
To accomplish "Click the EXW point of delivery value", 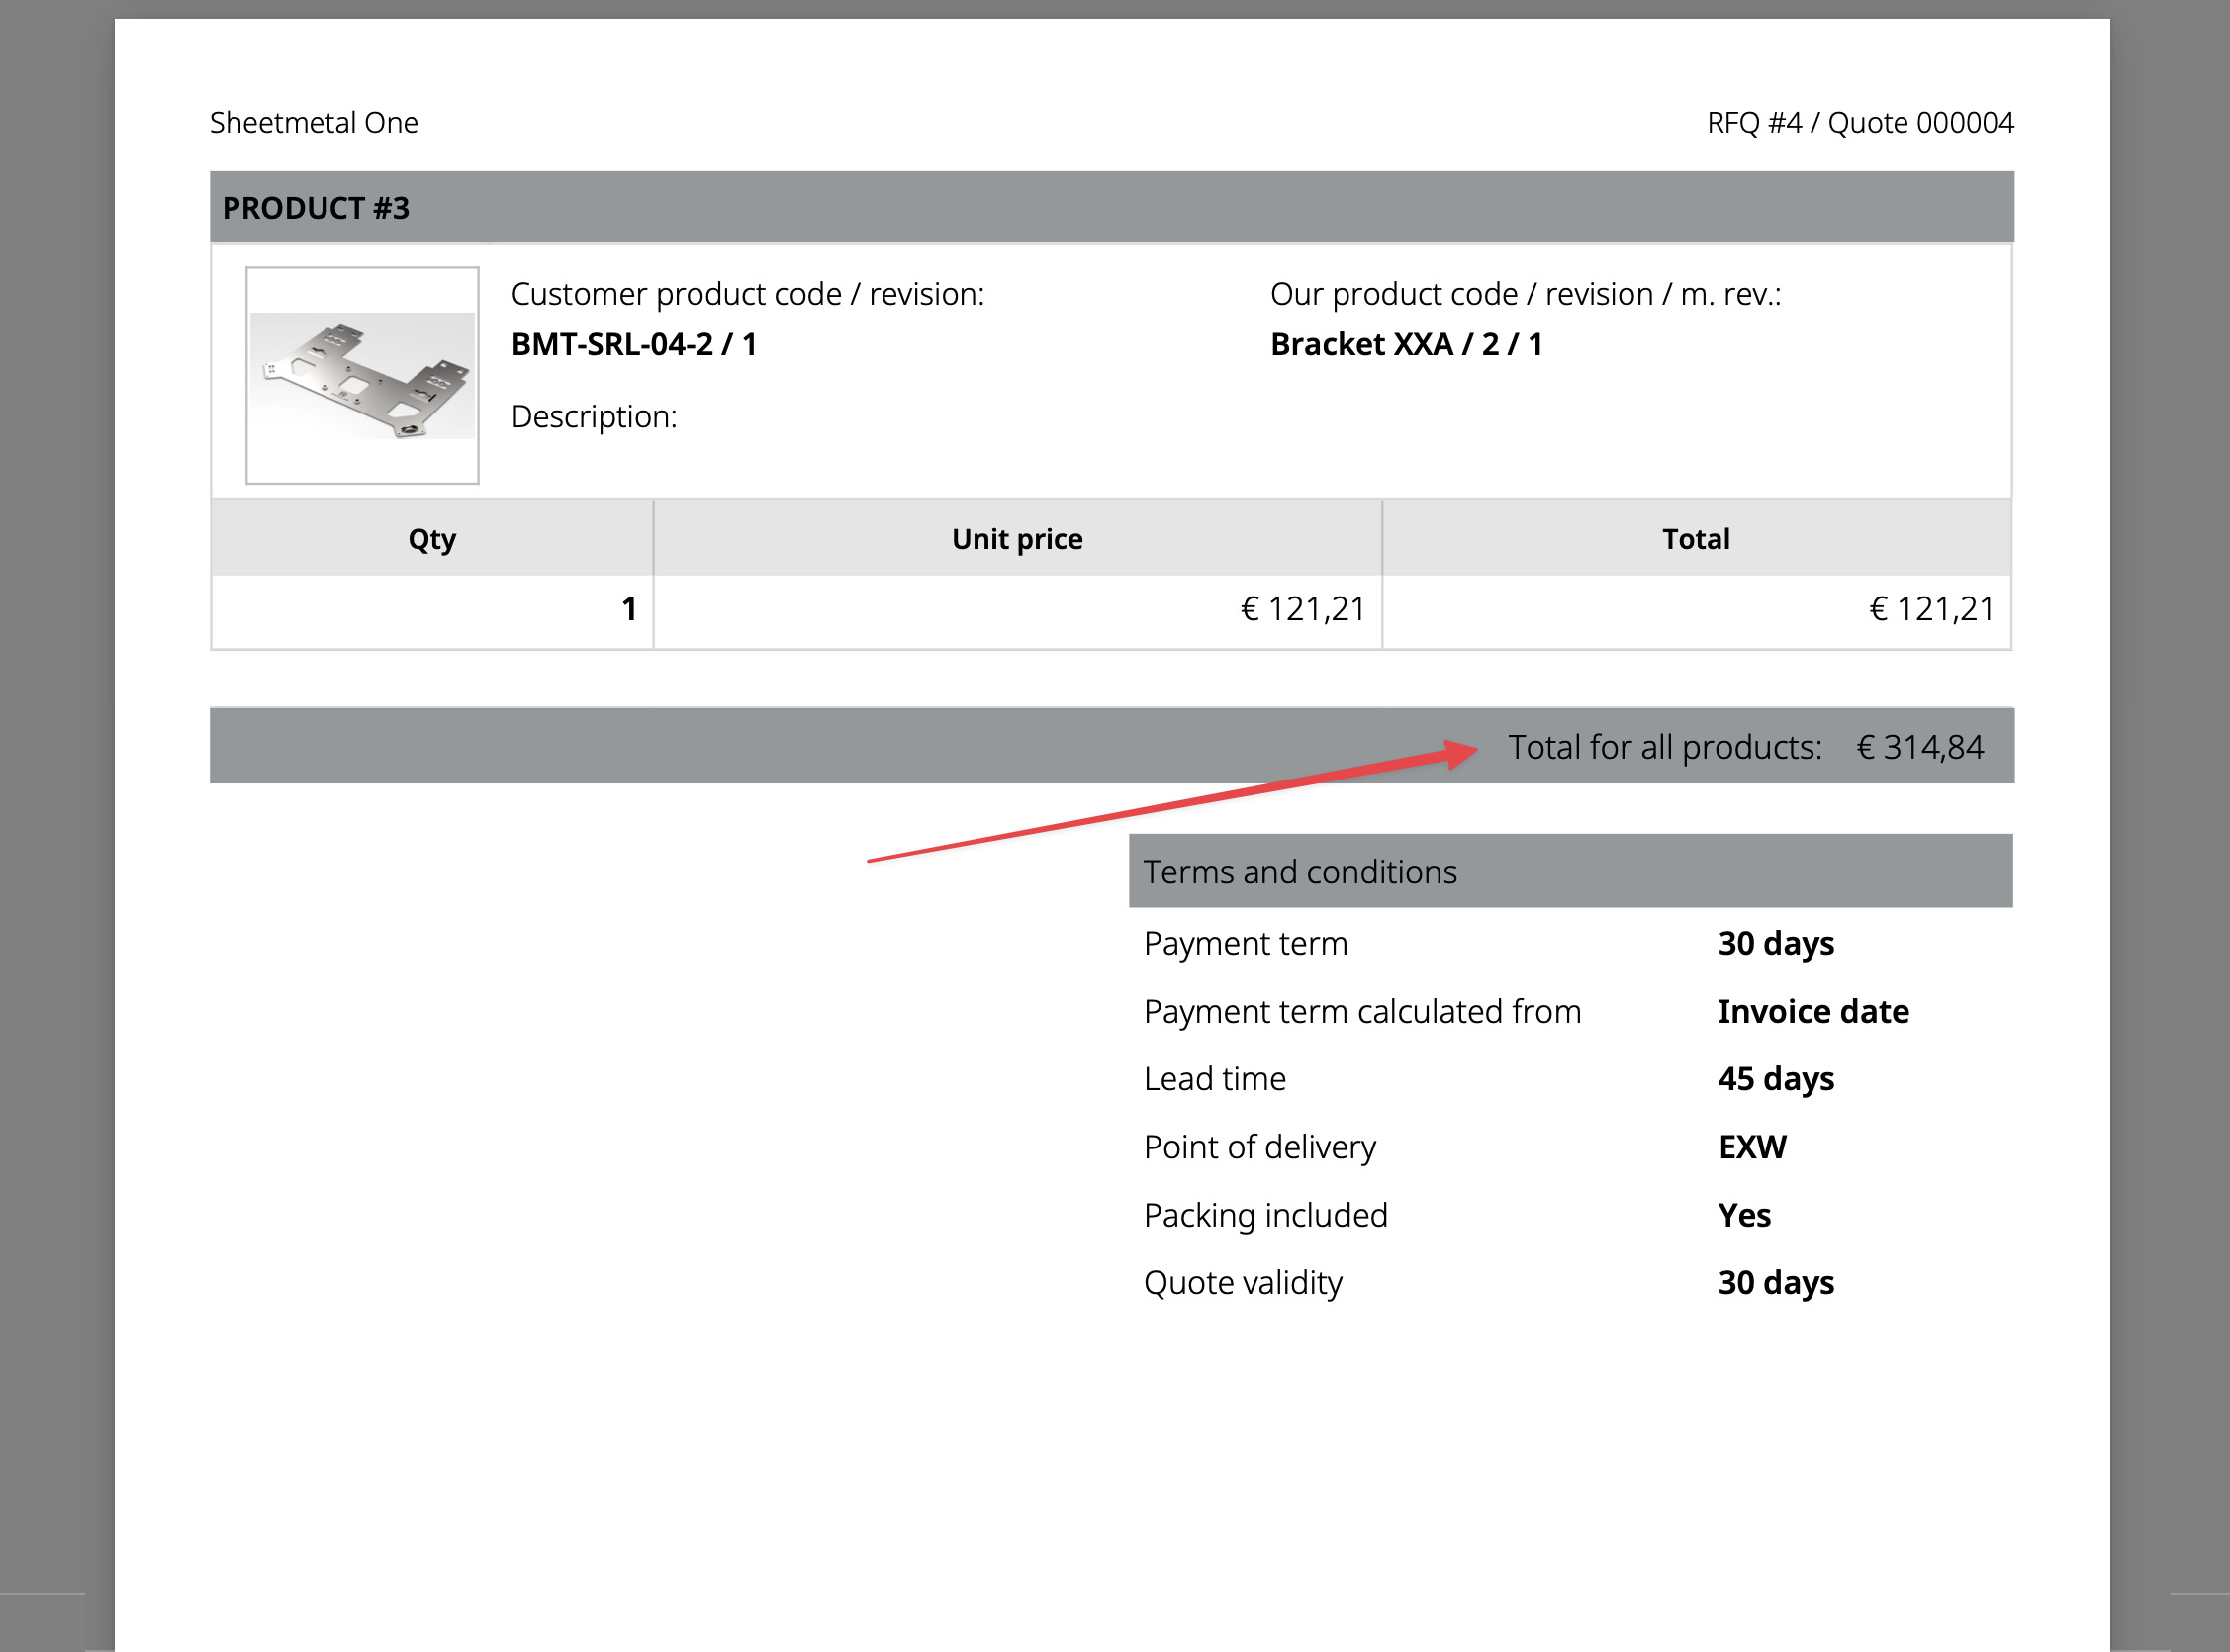I will (x=1751, y=1147).
